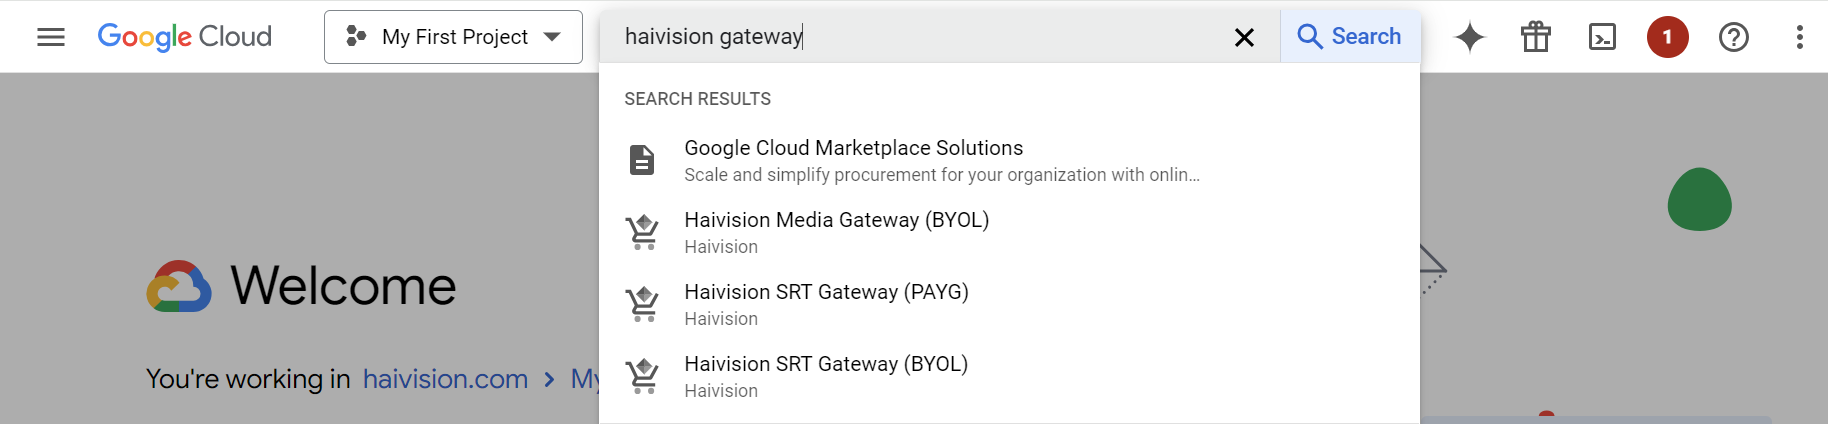Click the project picker dropdown arrow
The height and width of the screenshot is (424, 1828).
coord(552,37)
